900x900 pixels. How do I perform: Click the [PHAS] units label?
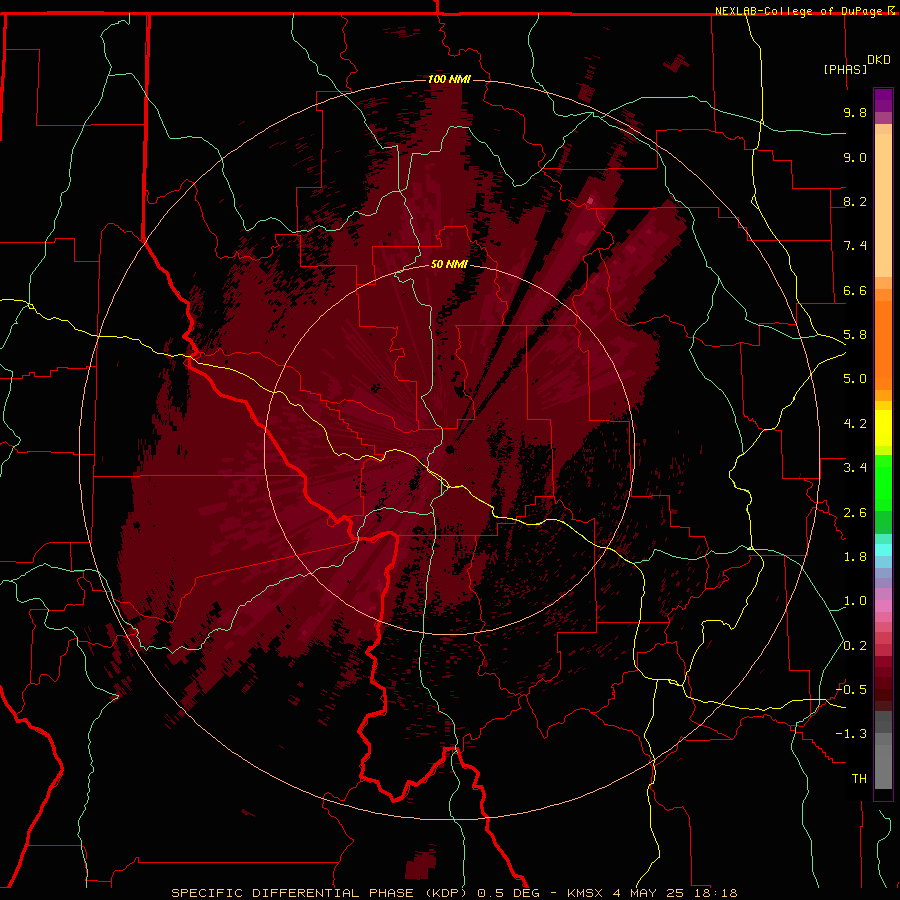(x=845, y=69)
